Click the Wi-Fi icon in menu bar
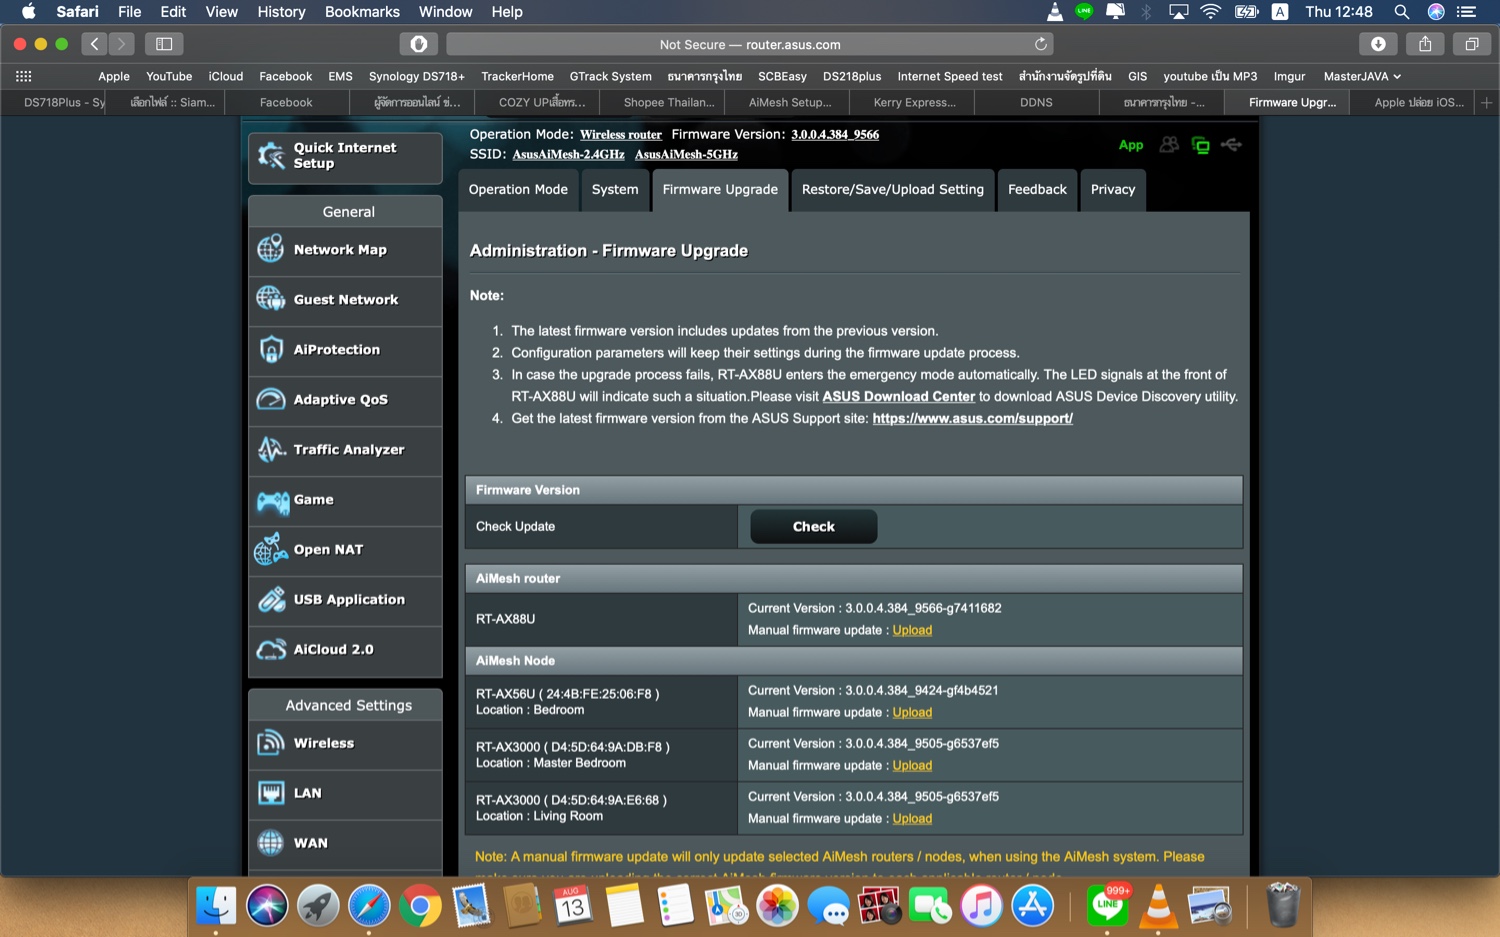The width and height of the screenshot is (1500, 937). tap(1210, 12)
